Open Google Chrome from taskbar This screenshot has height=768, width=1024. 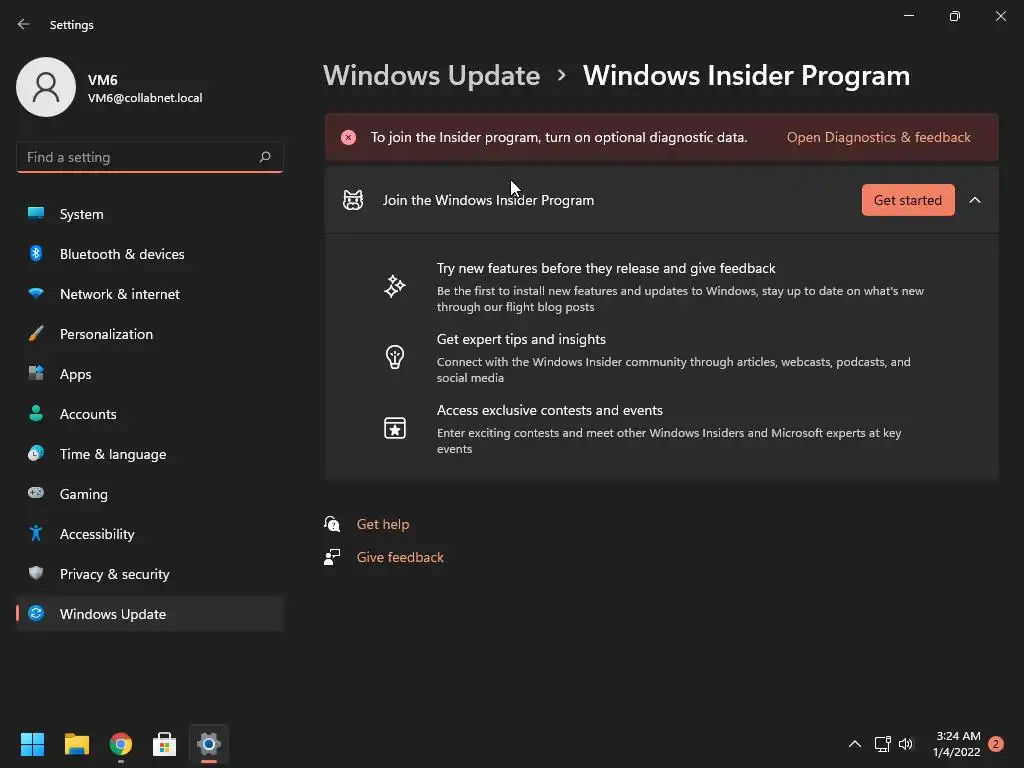(121, 744)
